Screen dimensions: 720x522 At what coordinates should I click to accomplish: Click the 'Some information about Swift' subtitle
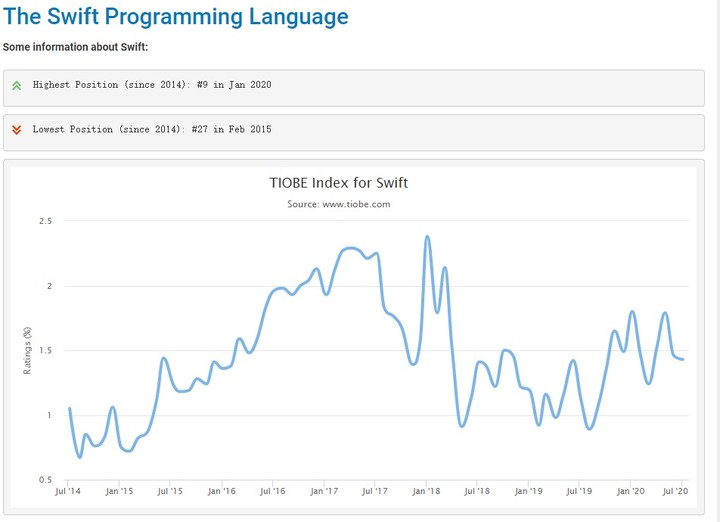[76, 47]
